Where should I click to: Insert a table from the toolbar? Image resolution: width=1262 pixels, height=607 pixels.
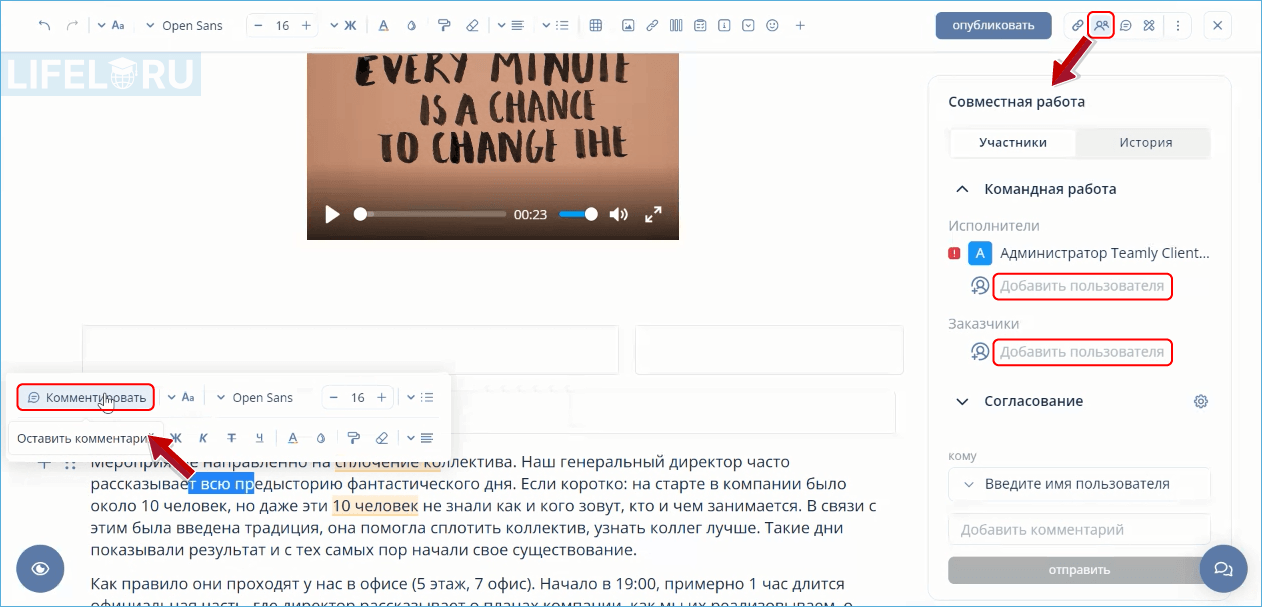point(596,25)
